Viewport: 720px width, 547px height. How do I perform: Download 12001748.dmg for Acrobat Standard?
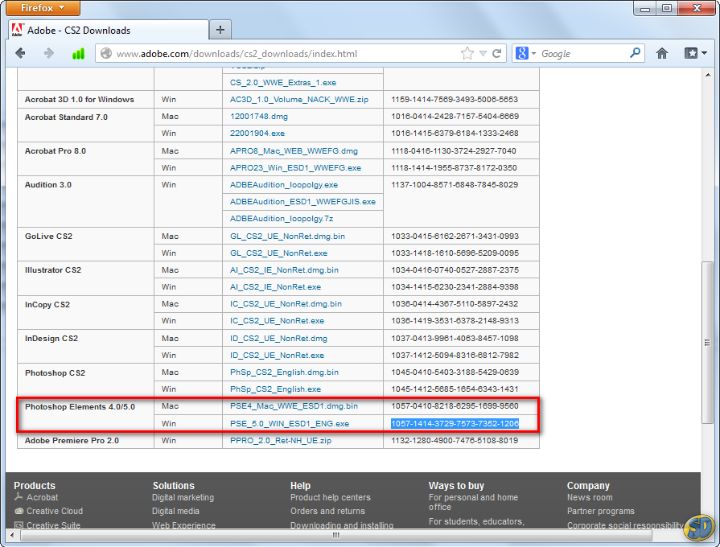259,116
